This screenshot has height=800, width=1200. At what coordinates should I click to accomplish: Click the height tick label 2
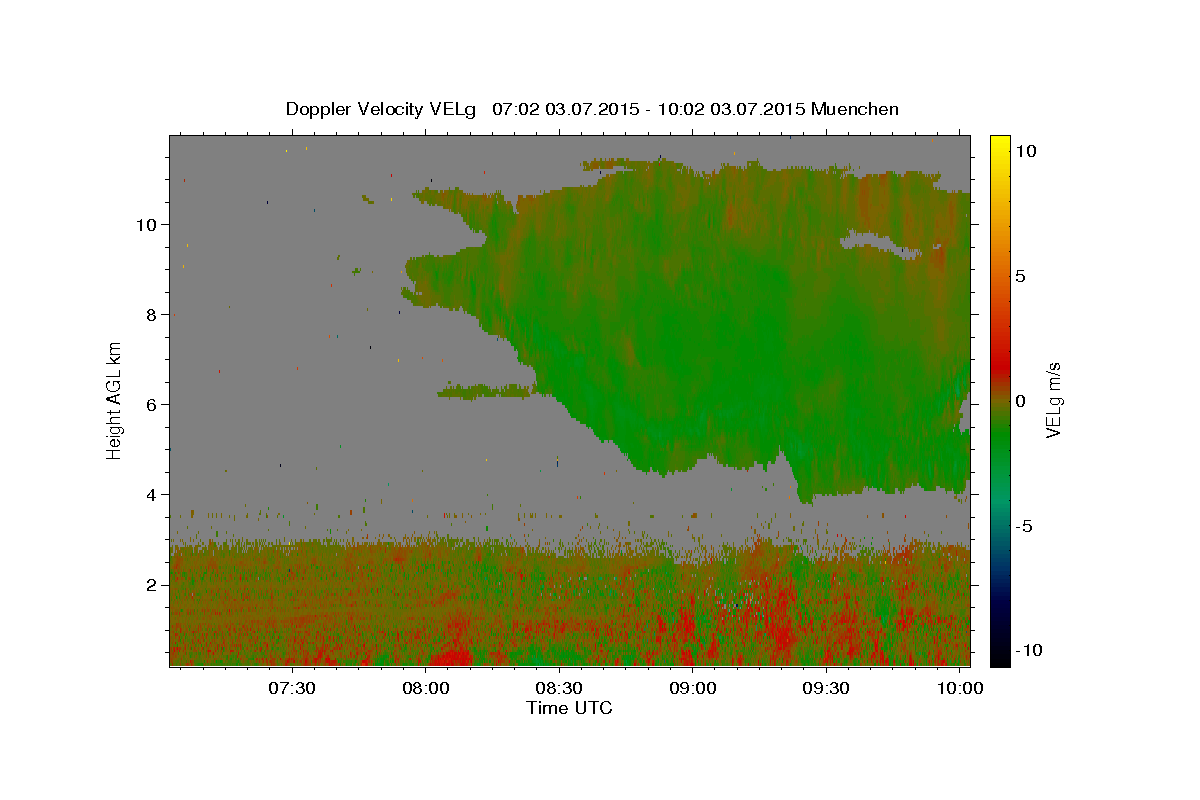pos(151,584)
